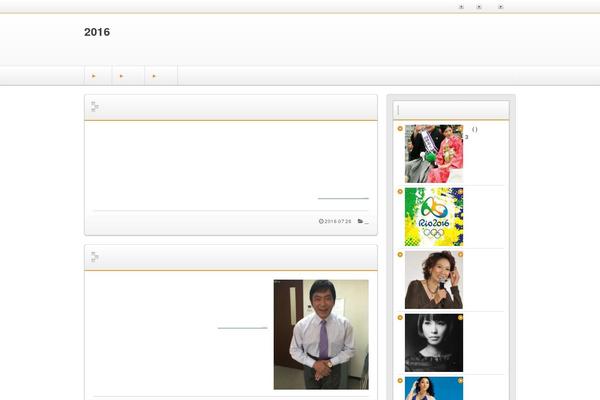Image resolution: width=600 pixels, height=400 pixels.
Task: Follow the underlined link left of the man's photo
Action: click(242, 328)
